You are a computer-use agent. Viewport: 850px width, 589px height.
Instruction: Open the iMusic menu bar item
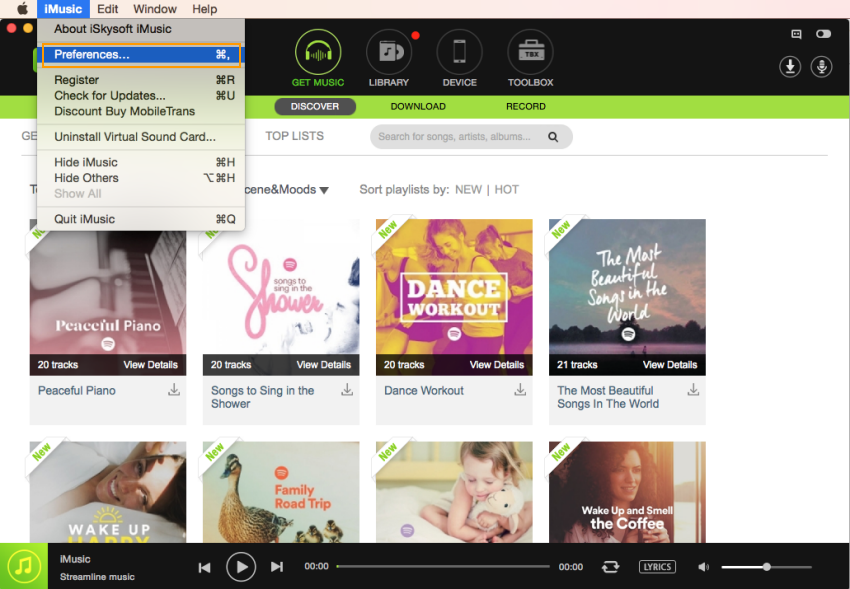[x=63, y=9]
